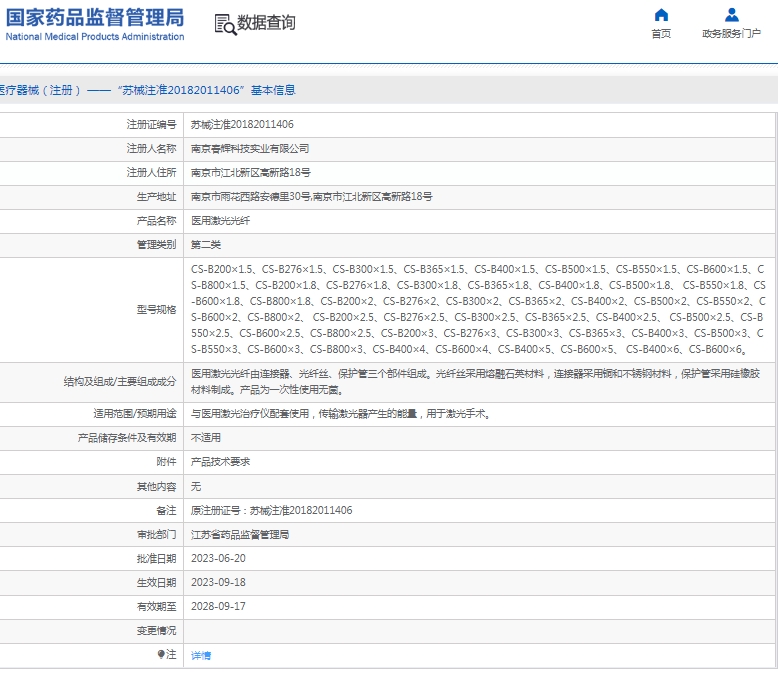Click the 型号规格 label
Viewport: 778px width, 674px height.
pyautogui.click(x=156, y=310)
